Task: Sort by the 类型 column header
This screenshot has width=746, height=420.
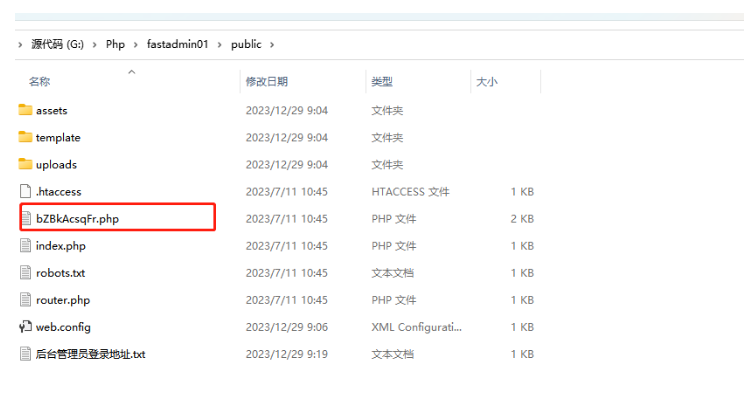Action: pos(382,82)
